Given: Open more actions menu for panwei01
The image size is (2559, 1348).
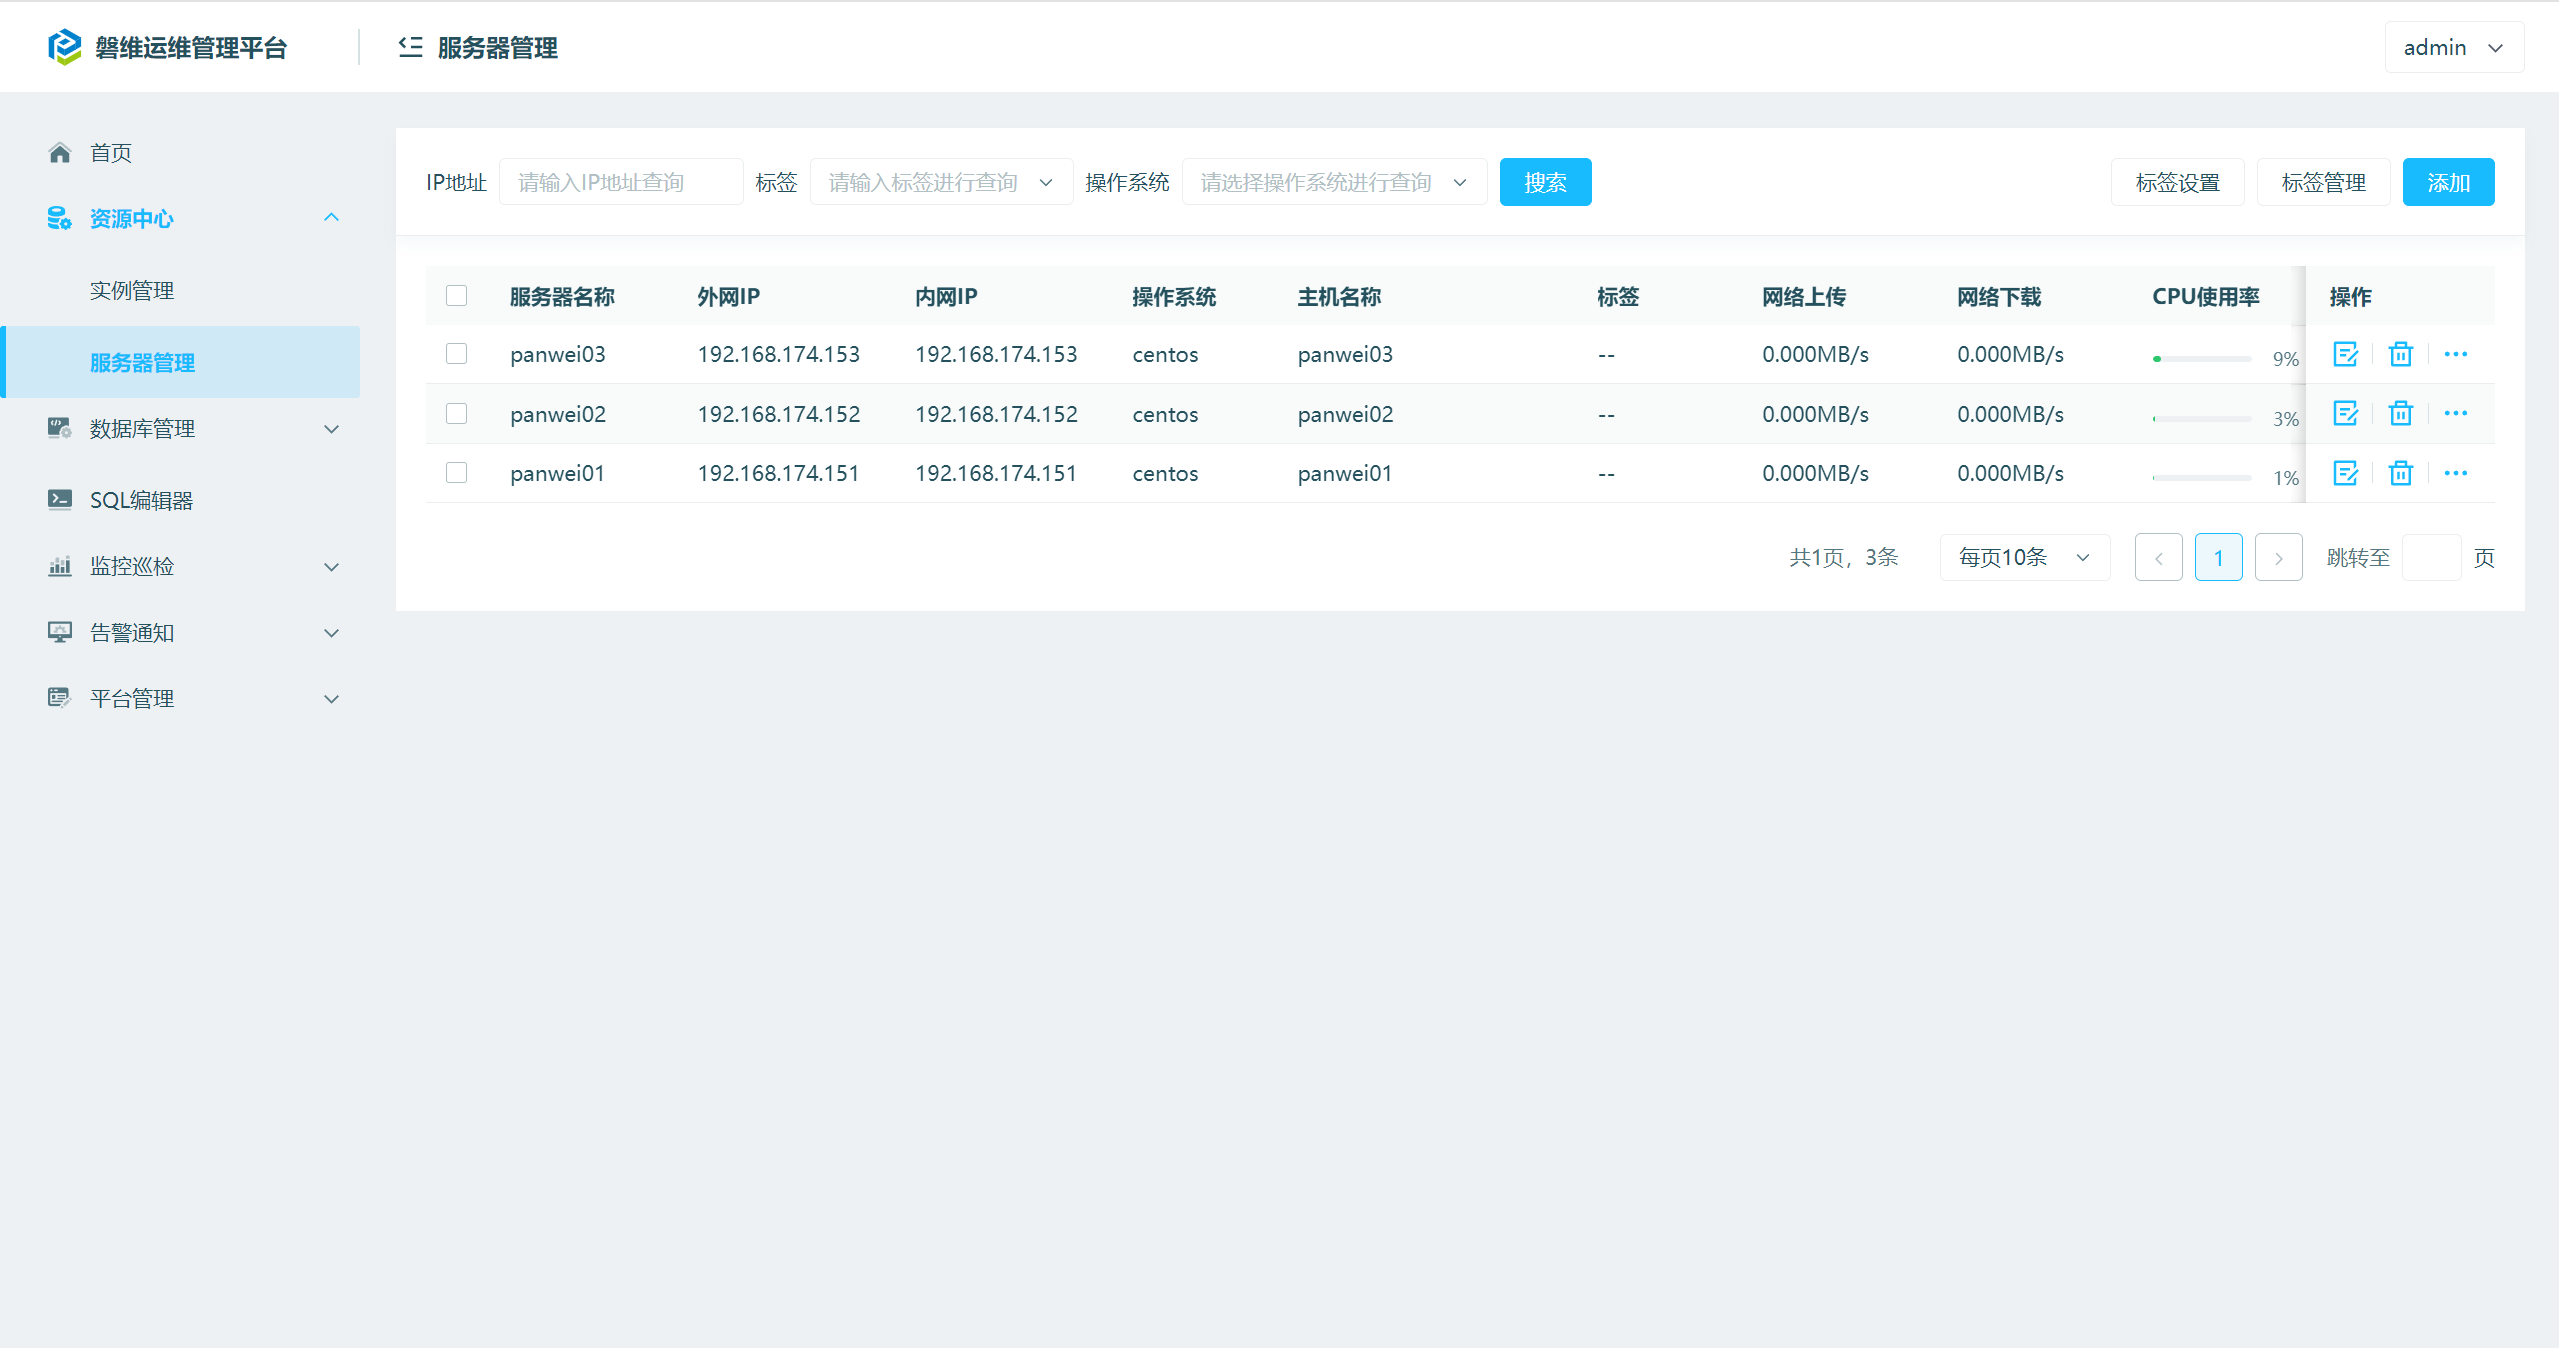Looking at the screenshot, I should 2455,473.
